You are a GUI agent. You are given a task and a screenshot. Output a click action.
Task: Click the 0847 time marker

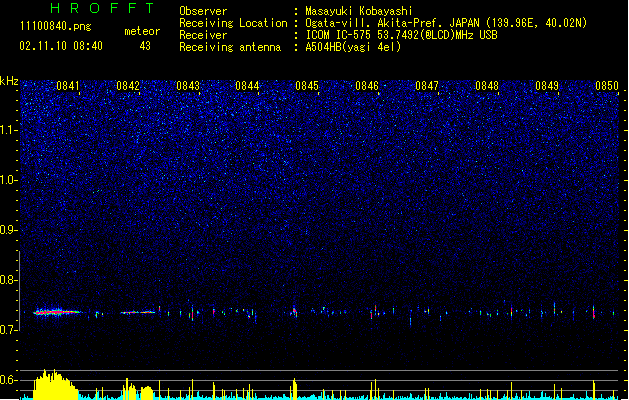[x=427, y=86]
